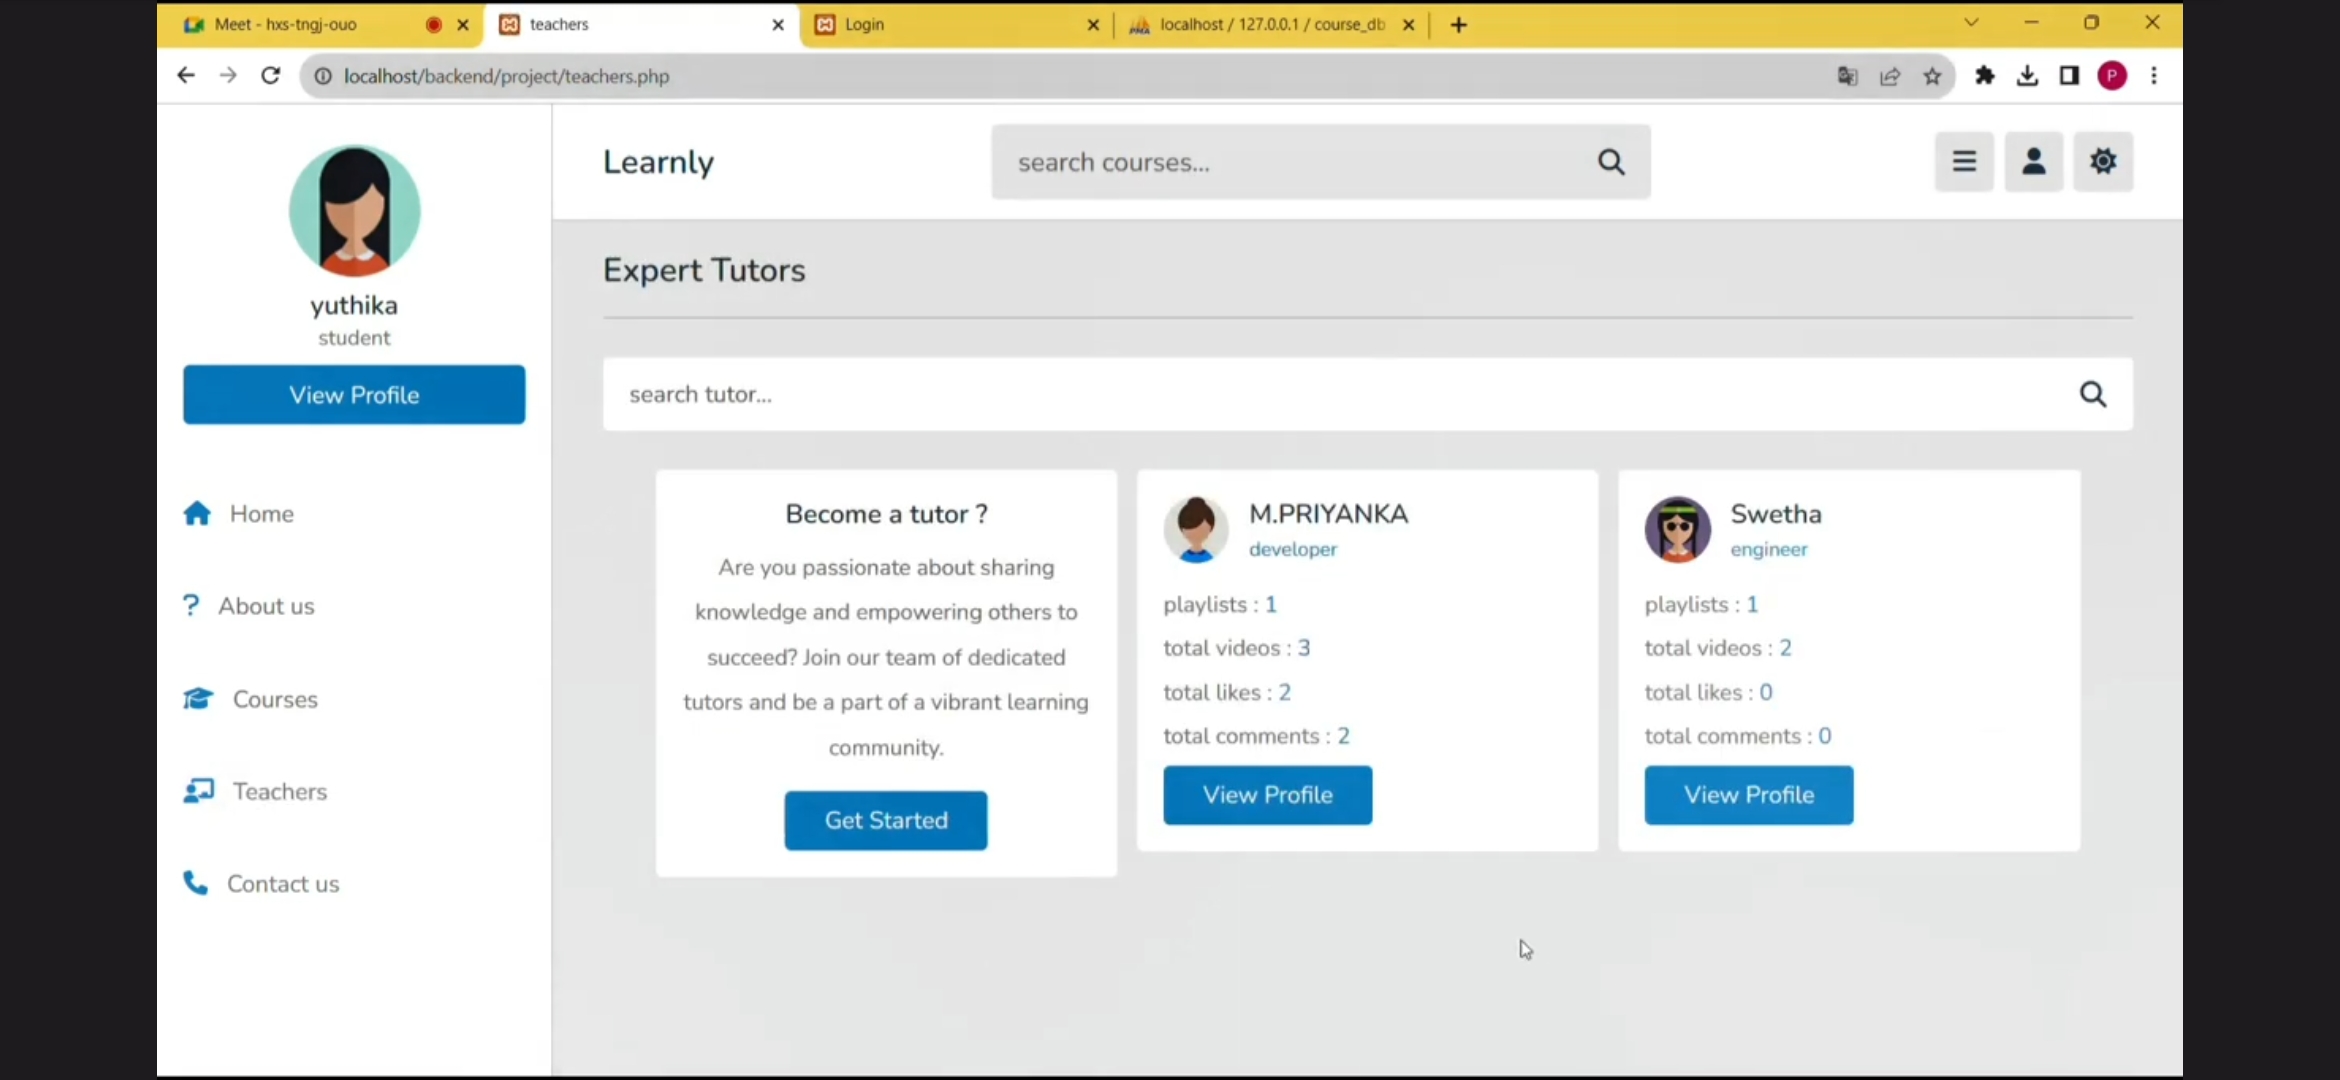Go to Courses in the sidebar
The image size is (2340, 1080).
tap(274, 699)
